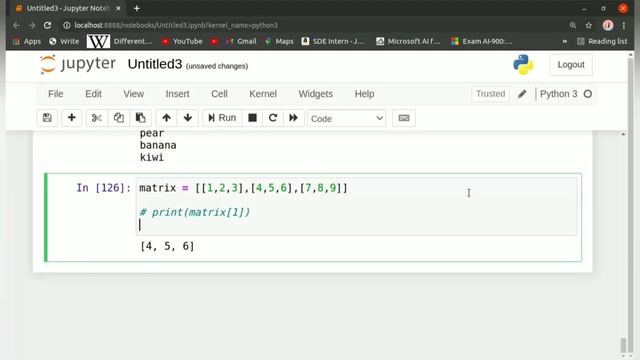Open the Edit menu
Screen dimensions: 640x360
coord(93,94)
